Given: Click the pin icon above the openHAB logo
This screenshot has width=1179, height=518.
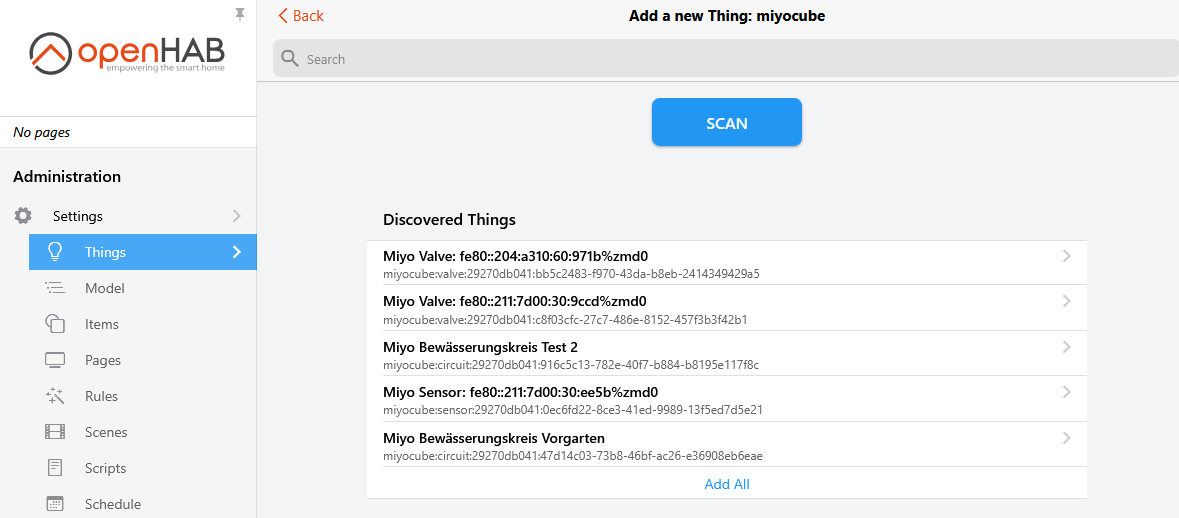Looking at the screenshot, I should click(x=239, y=14).
